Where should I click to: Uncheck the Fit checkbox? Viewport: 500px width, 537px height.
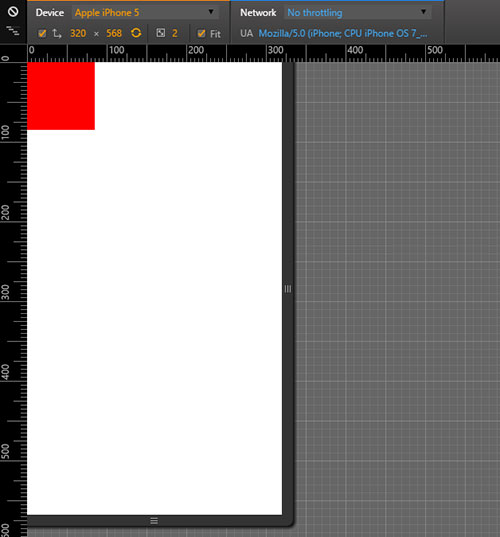(x=201, y=33)
